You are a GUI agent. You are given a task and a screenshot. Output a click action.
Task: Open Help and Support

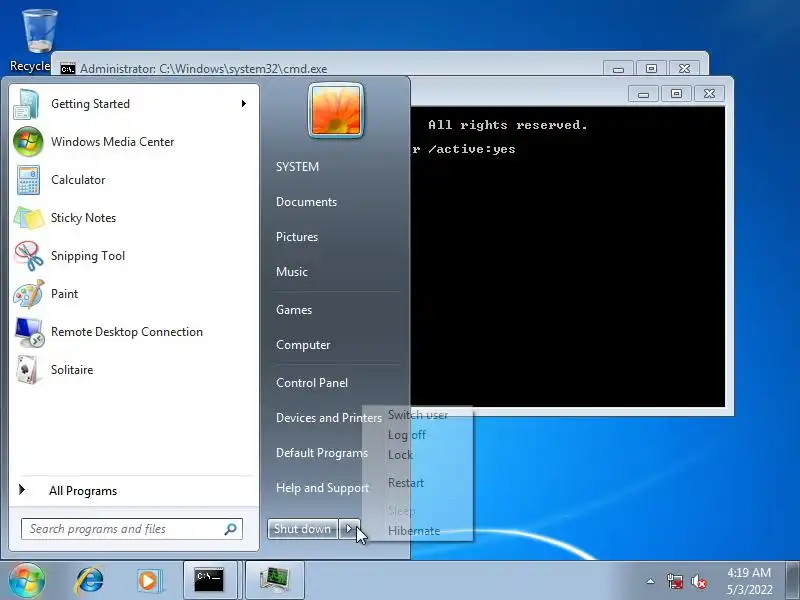pos(322,488)
